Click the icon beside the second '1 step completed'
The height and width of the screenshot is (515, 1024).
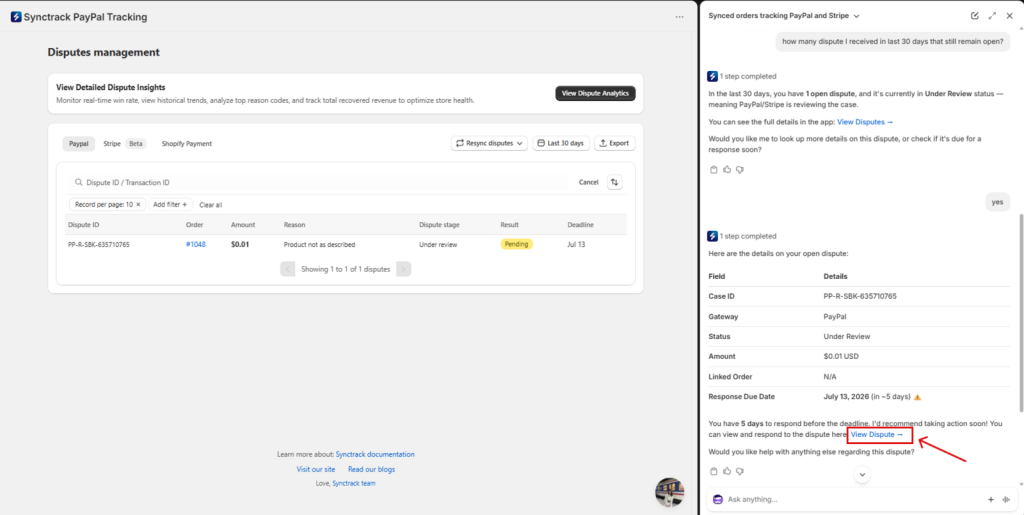click(712, 236)
